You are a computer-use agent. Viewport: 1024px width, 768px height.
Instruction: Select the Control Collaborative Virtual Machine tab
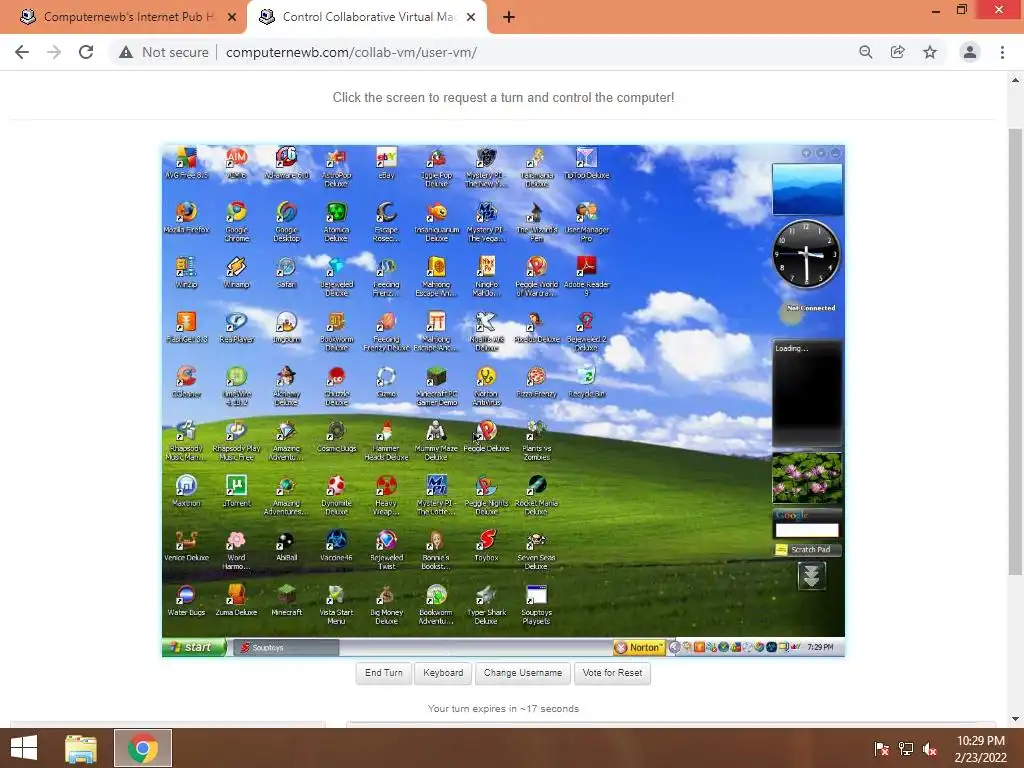(x=366, y=17)
